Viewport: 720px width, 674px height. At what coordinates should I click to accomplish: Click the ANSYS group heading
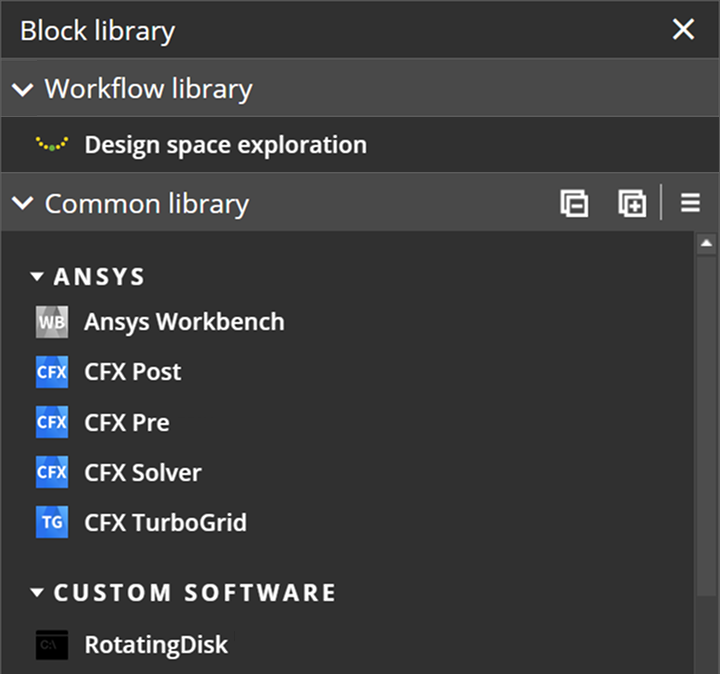click(99, 277)
